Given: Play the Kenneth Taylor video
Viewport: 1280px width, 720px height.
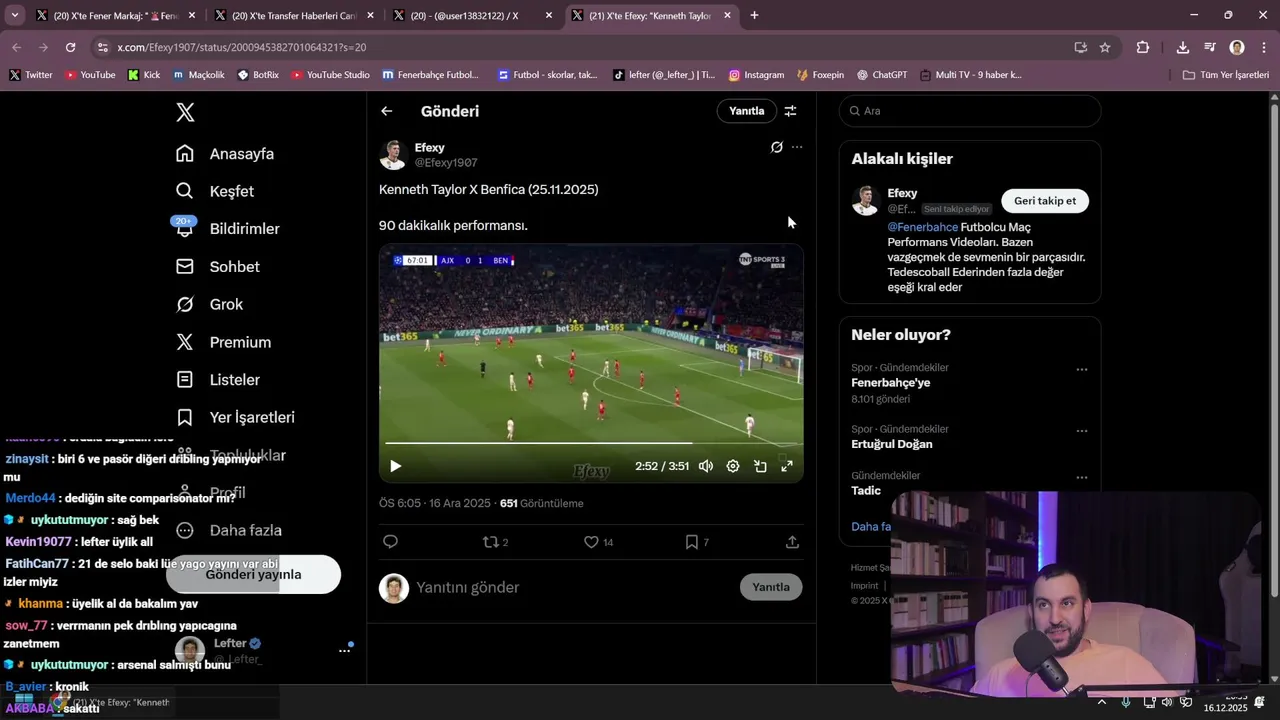Looking at the screenshot, I should 396,466.
